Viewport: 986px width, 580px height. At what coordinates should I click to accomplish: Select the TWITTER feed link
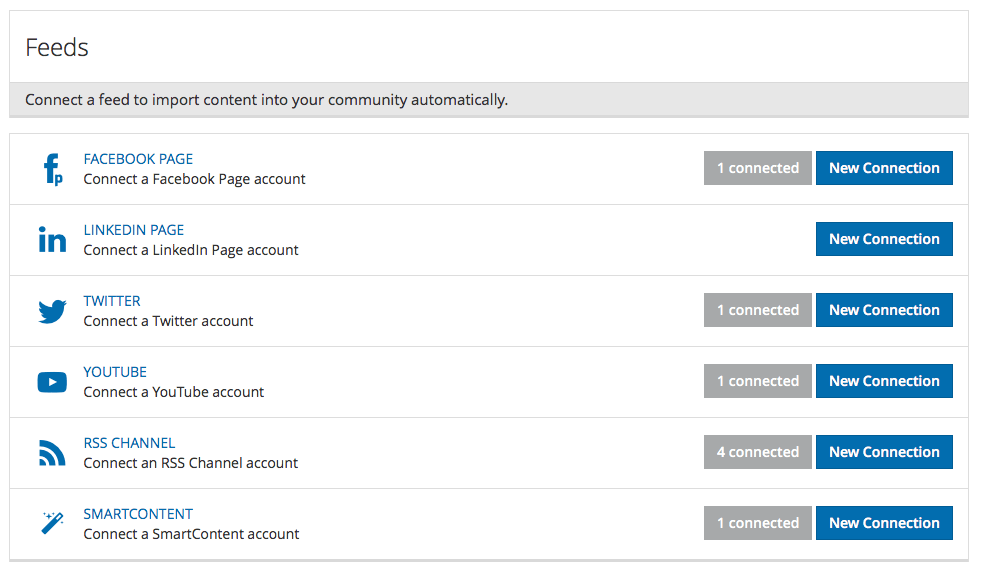[112, 301]
